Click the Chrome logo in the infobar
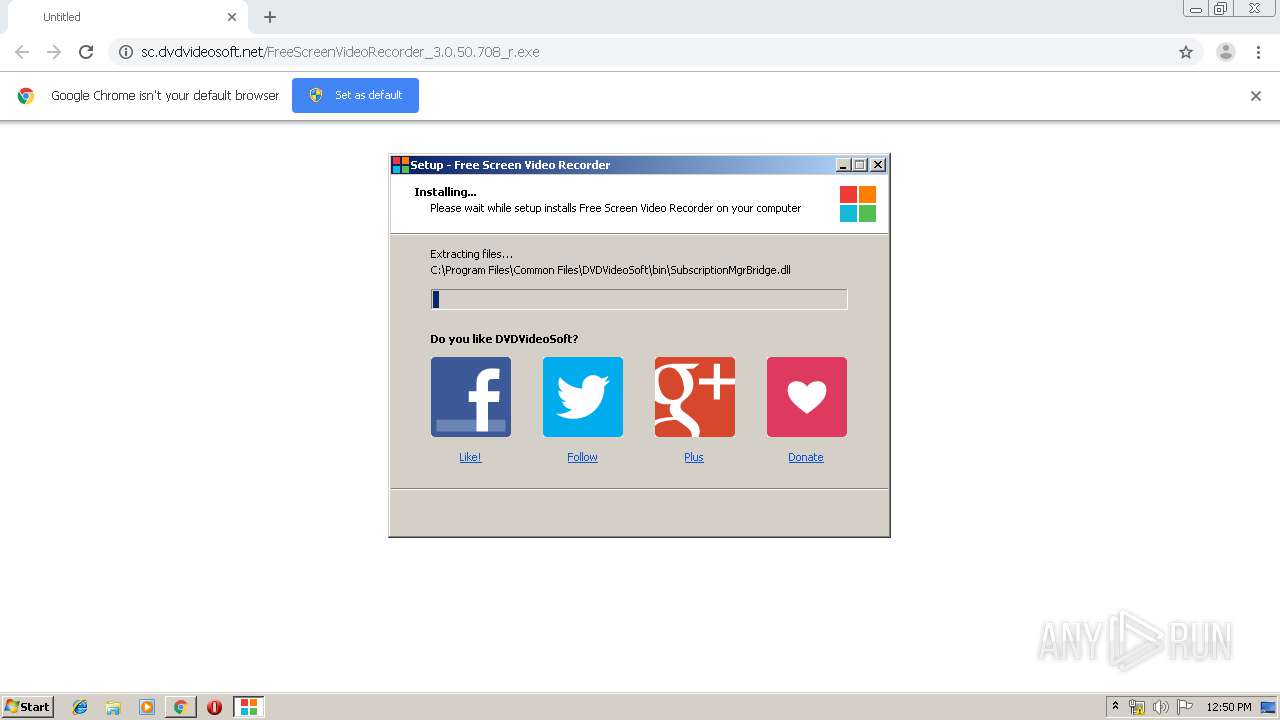 tap(26, 96)
